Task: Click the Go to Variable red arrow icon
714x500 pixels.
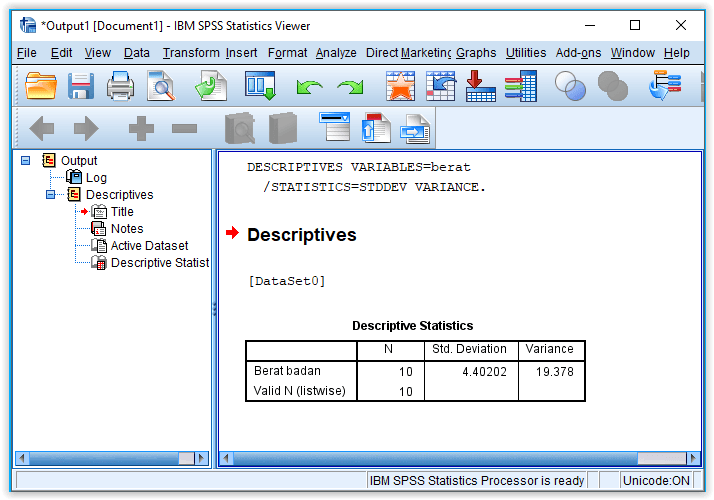Action: (x=481, y=86)
